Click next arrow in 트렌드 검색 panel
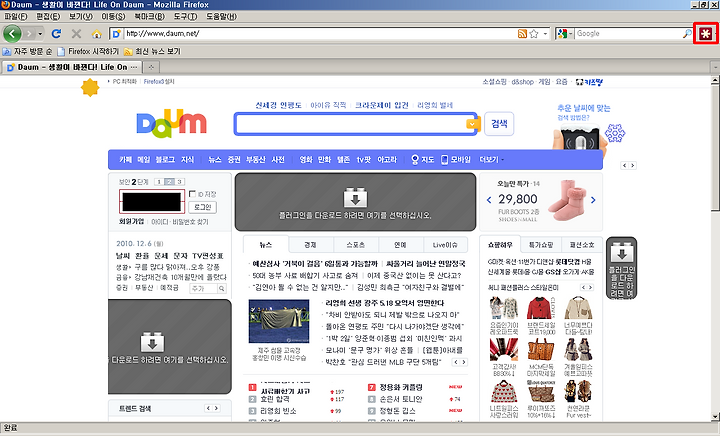The width and height of the screenshot is (720, 436). 216,408
